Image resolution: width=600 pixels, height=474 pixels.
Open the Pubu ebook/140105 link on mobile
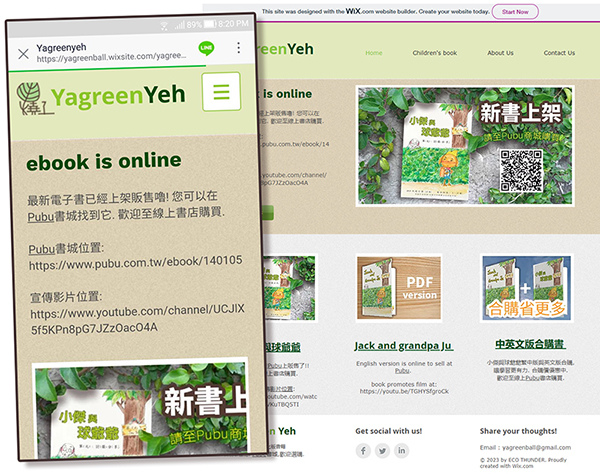135,263
